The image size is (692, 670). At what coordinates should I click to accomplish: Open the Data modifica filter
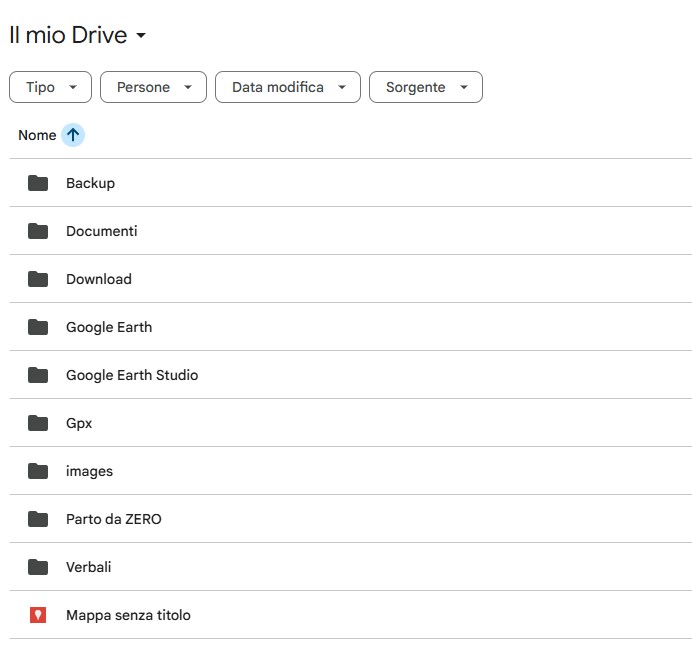(287, 87)
